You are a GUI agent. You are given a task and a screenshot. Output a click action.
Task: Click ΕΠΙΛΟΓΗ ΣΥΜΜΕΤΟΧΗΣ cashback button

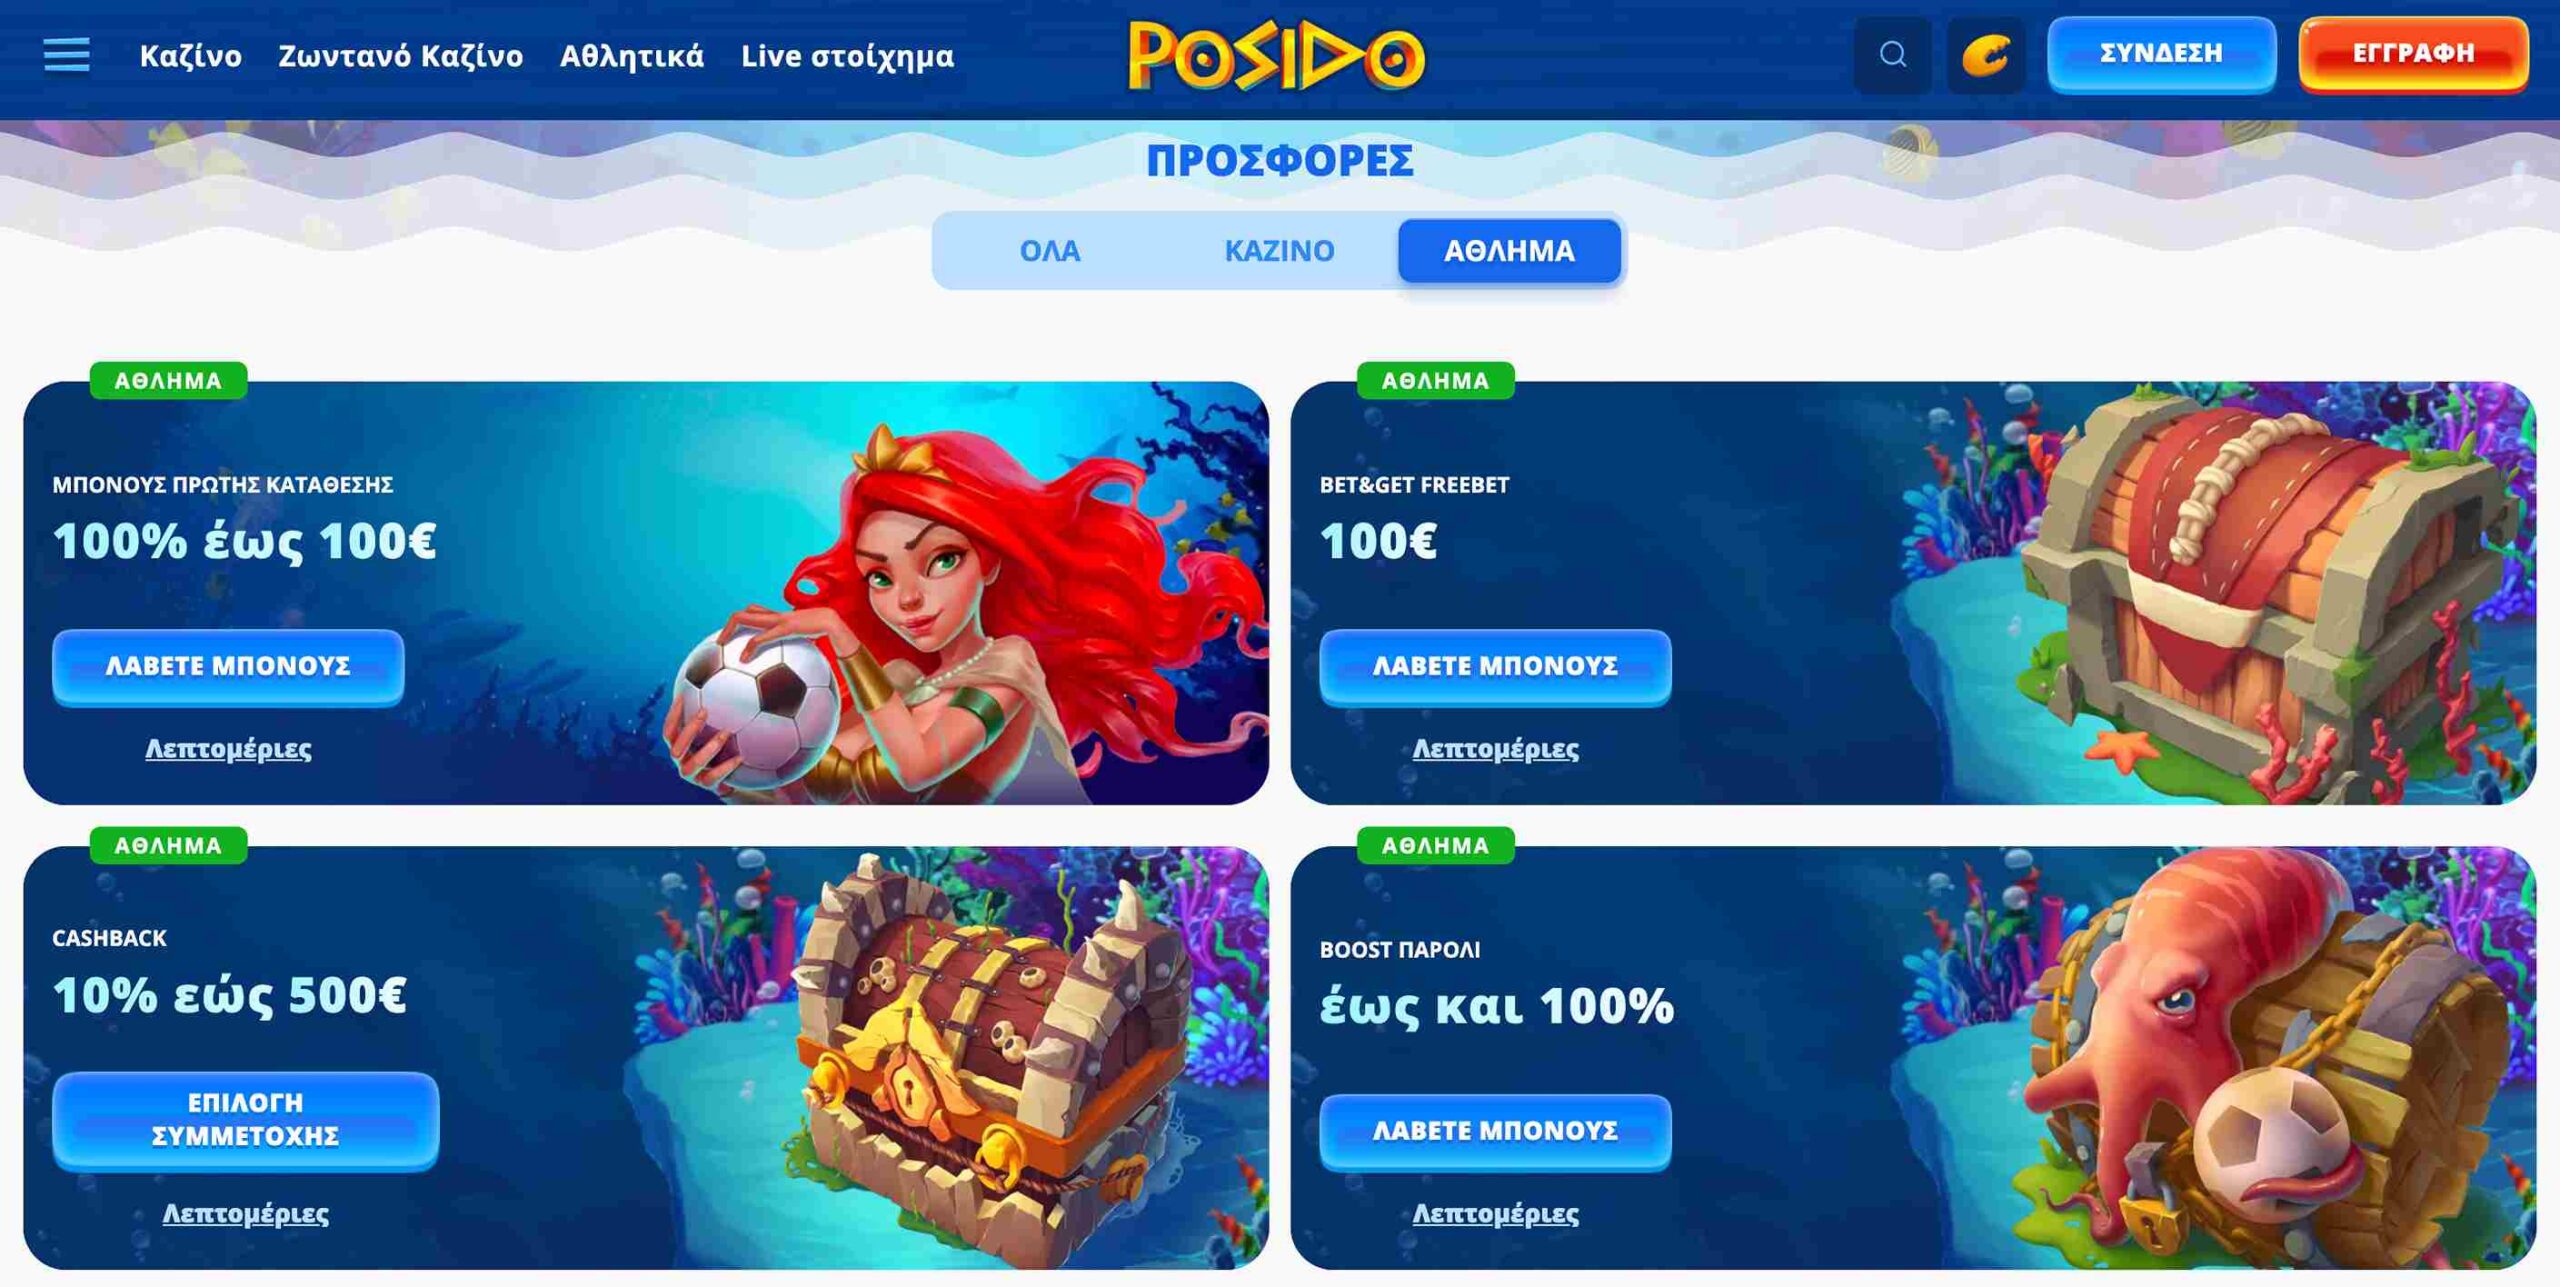click(x=245, y=1120)
